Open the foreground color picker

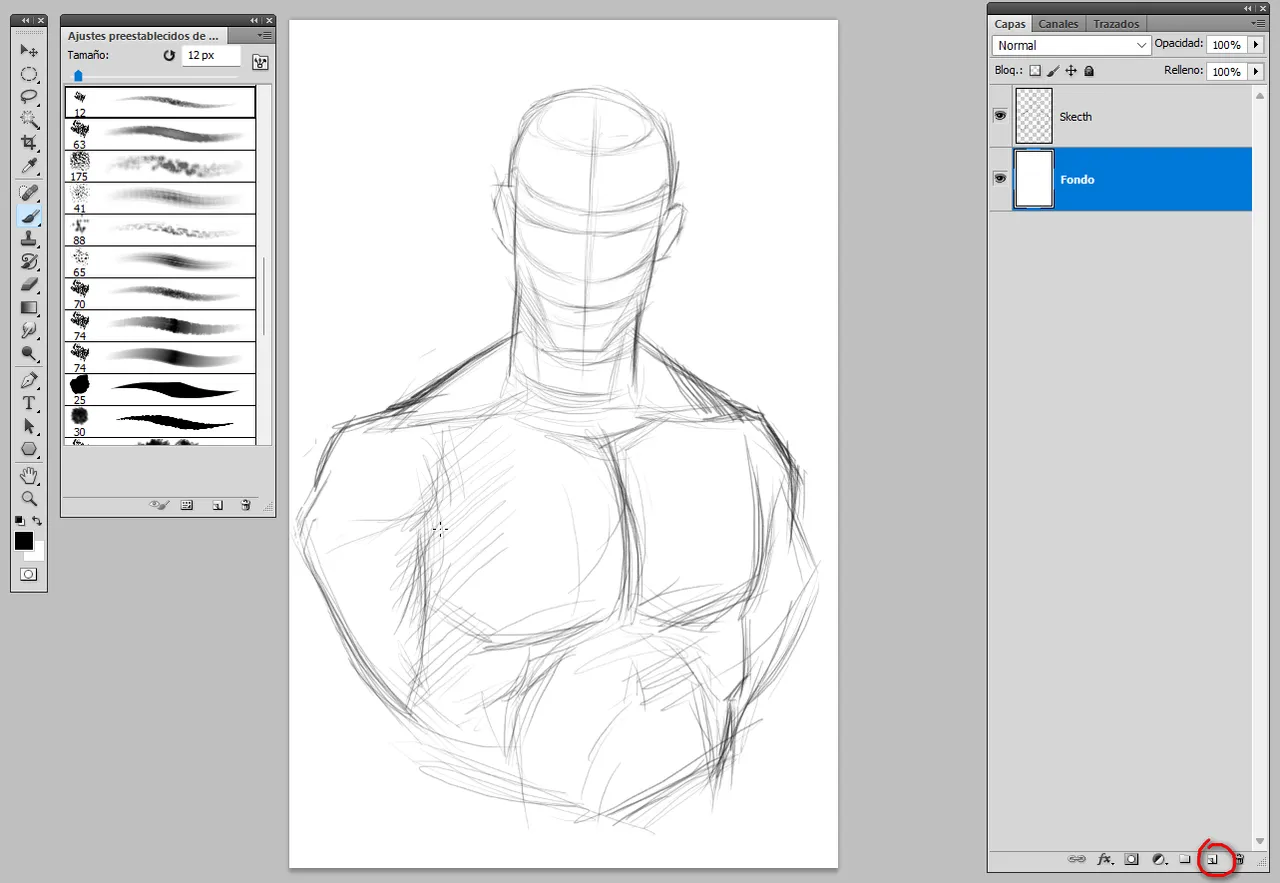23,541
